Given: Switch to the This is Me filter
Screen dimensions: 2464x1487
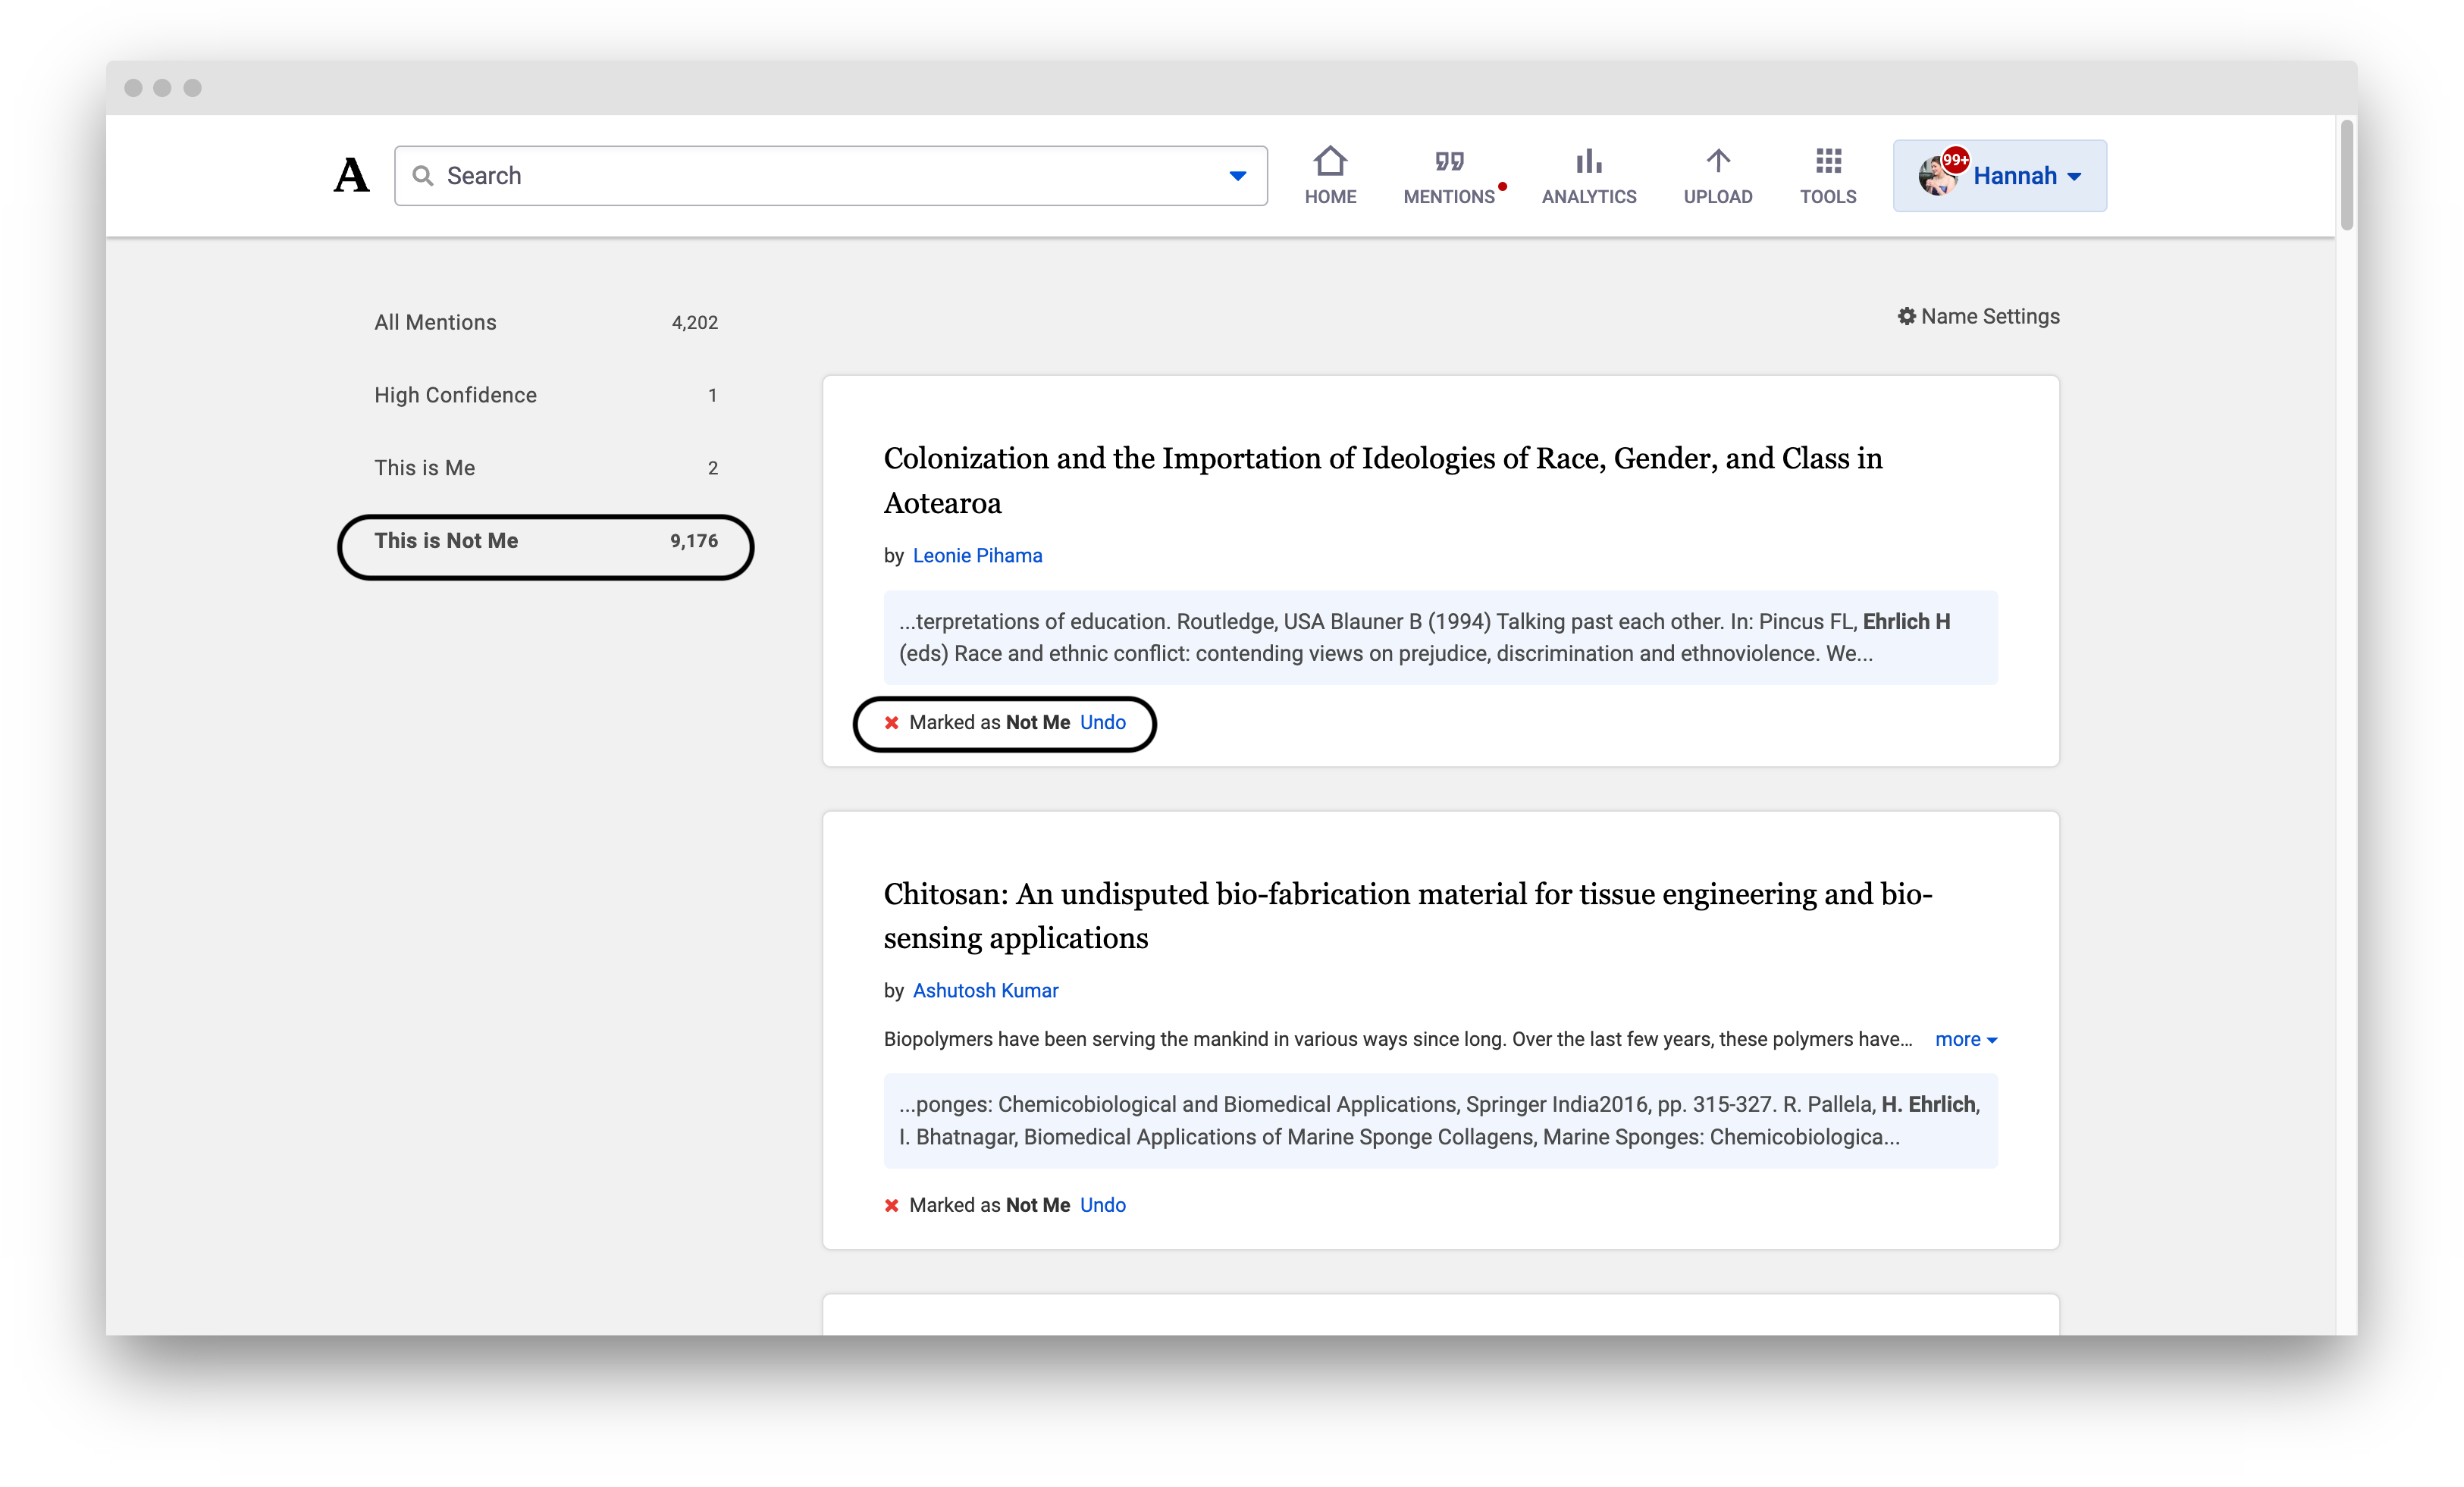Looking at the screenshot, I should pos(424,467).
